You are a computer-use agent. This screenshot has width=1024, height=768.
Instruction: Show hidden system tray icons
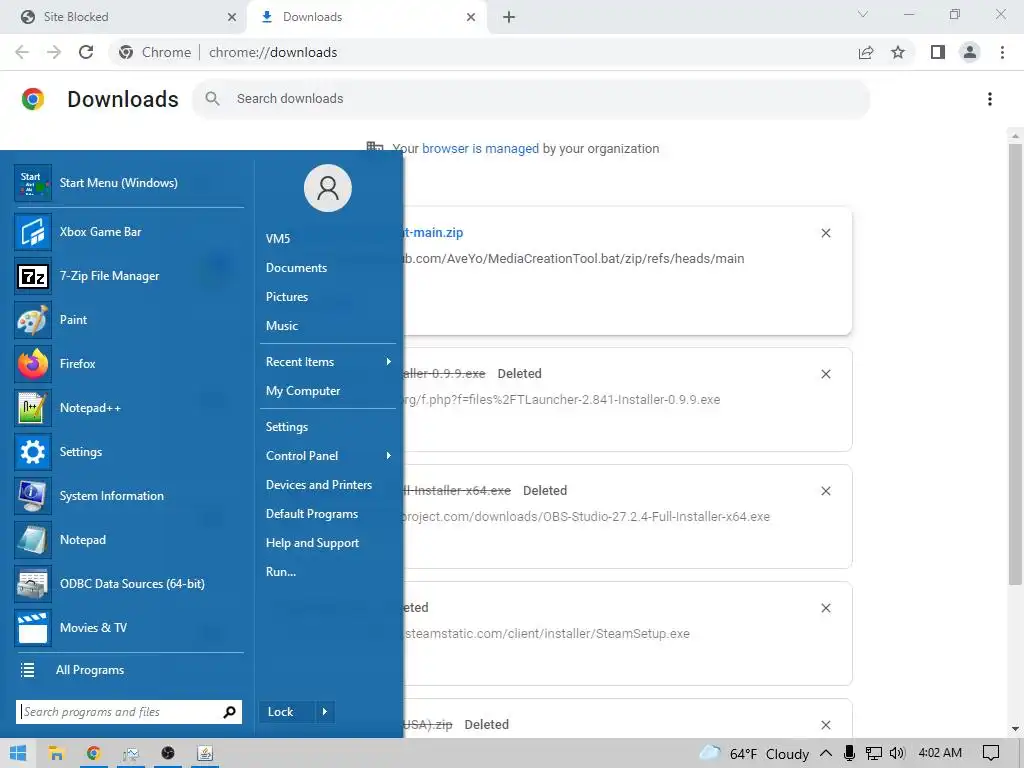pos(825,753)
